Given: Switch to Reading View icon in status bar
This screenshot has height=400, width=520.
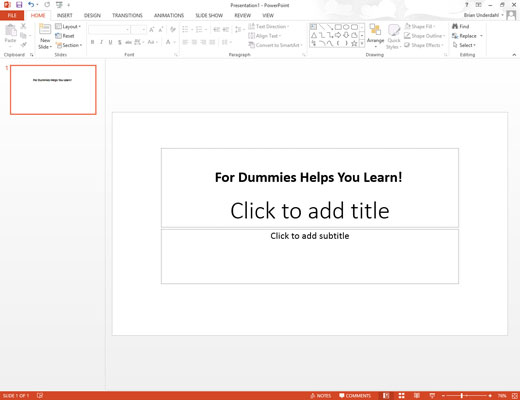Looking at the screenshot, I should tap(417, 396).
